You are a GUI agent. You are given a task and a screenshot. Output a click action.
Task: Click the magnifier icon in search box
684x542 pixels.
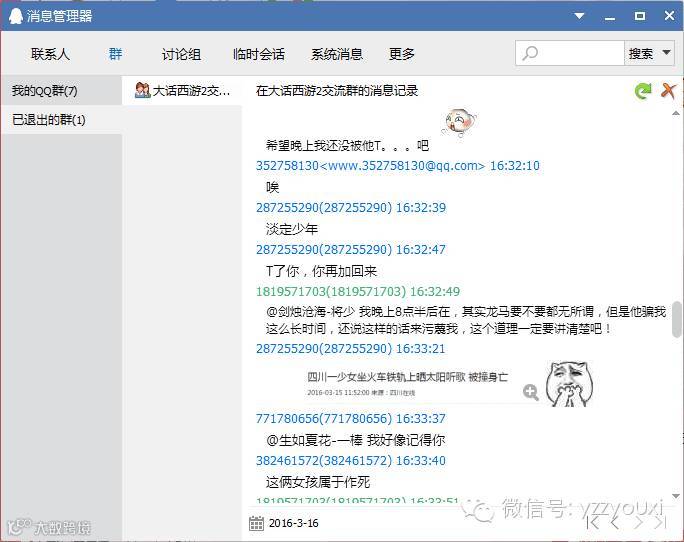click(530, 54)
